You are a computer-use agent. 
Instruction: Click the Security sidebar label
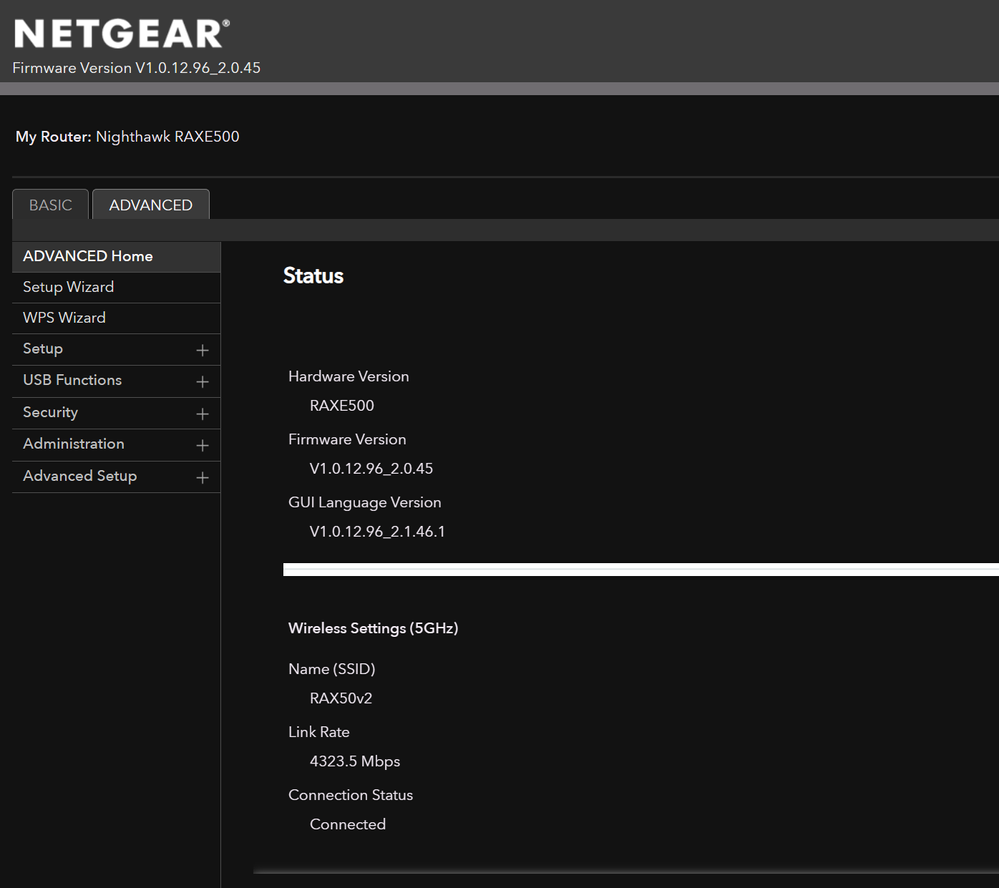[x=50, y=412]
